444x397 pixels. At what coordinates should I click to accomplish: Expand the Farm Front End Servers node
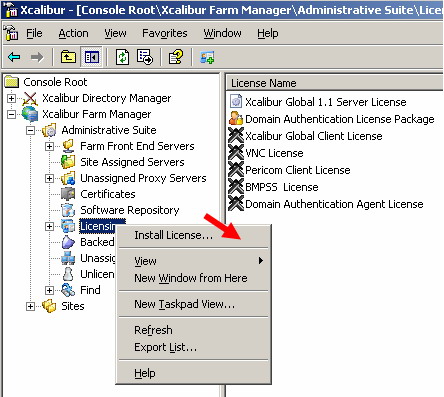(49, 146)
